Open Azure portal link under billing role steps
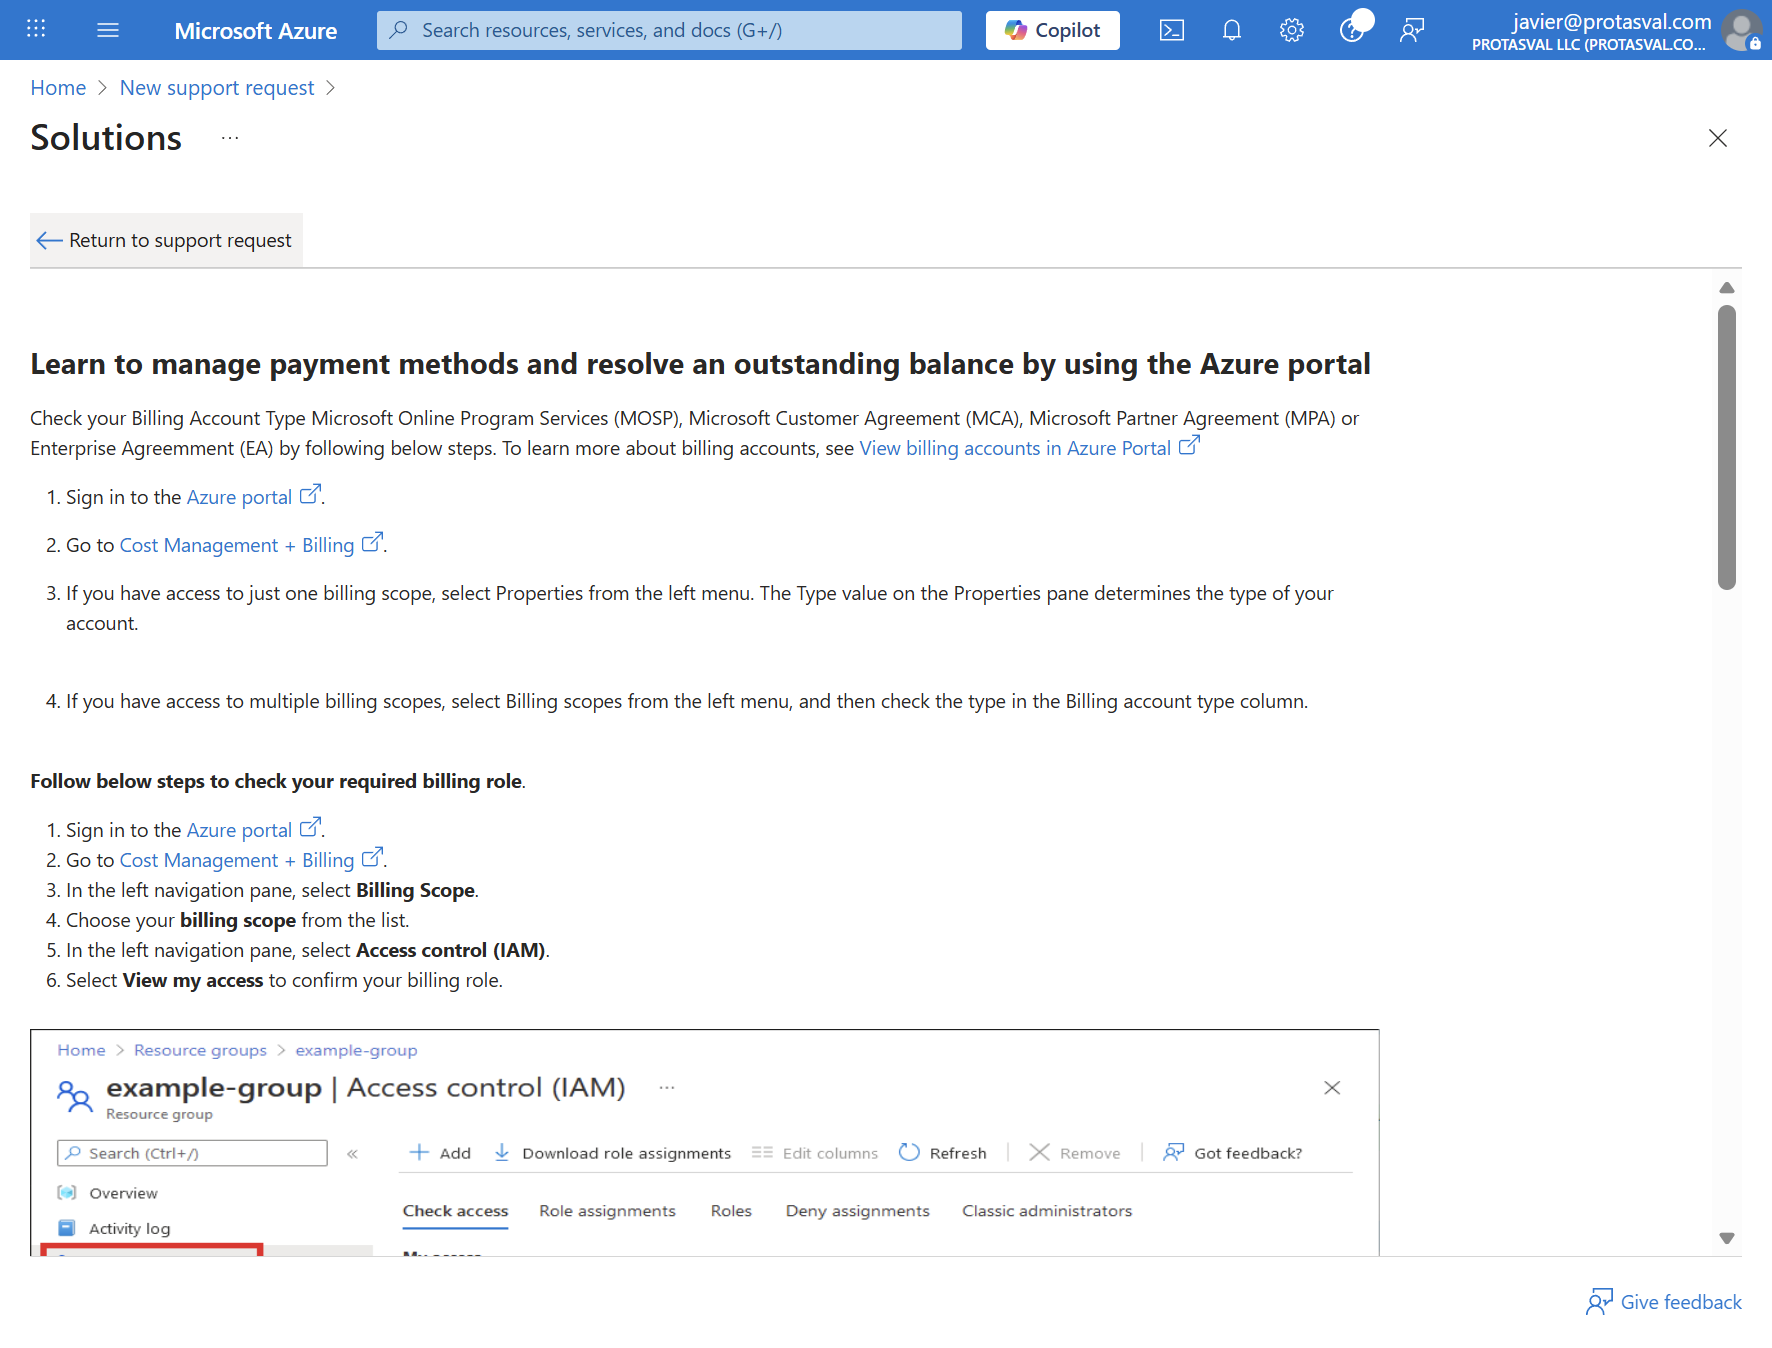 point(253,830)
